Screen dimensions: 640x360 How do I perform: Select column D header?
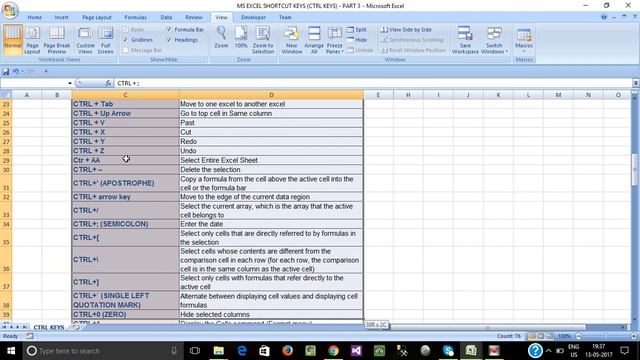pyautogui.click(x=271, y=95)
